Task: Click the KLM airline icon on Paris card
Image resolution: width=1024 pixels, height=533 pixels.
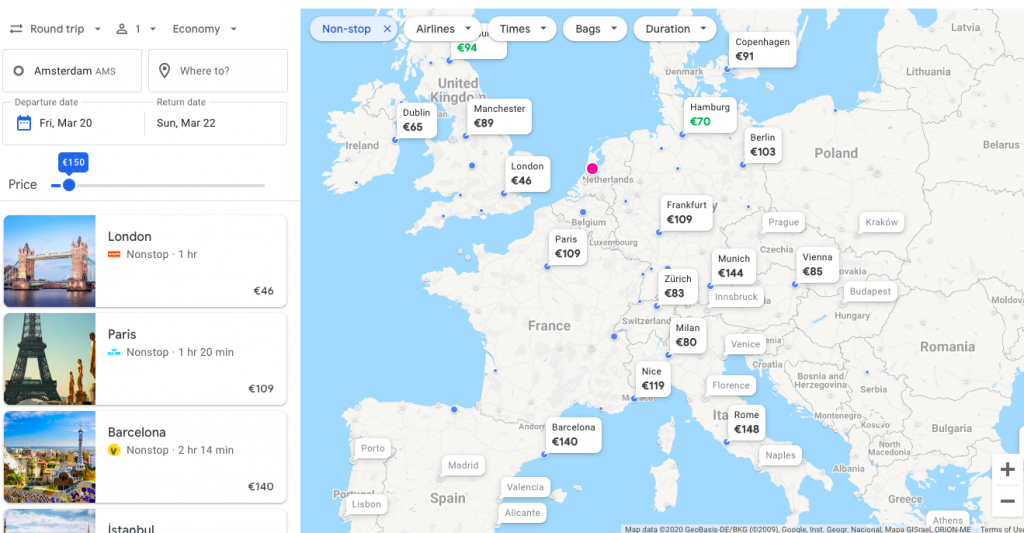Action: click(114, 352)
